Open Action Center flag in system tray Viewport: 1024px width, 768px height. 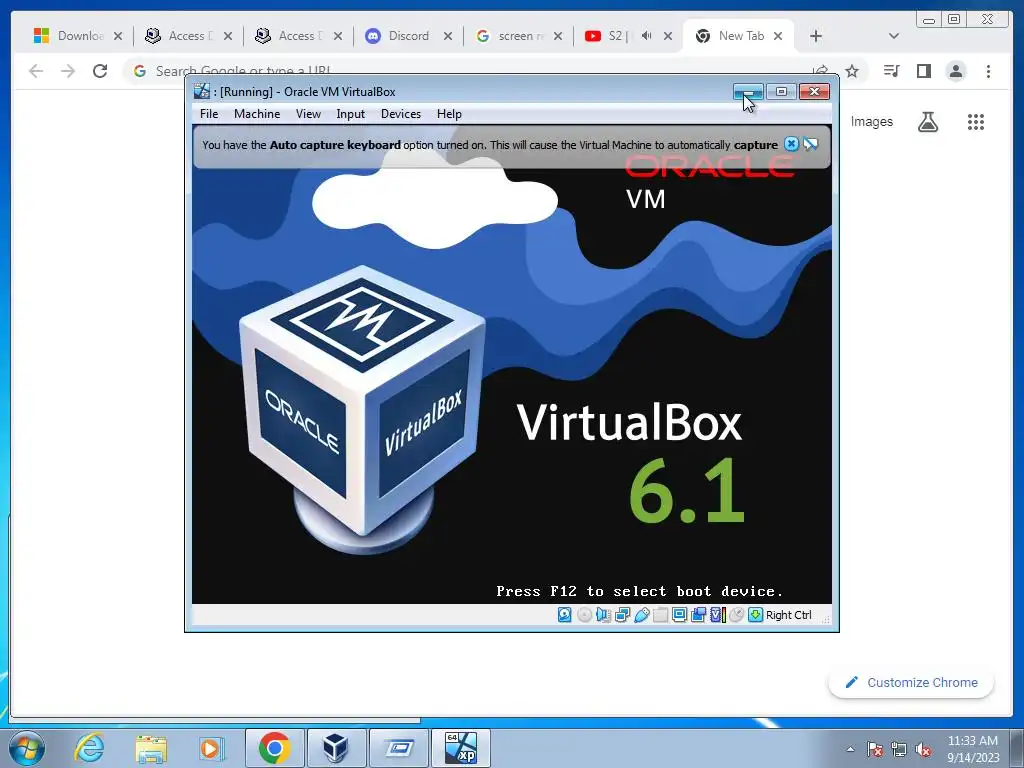coord(875,749)
